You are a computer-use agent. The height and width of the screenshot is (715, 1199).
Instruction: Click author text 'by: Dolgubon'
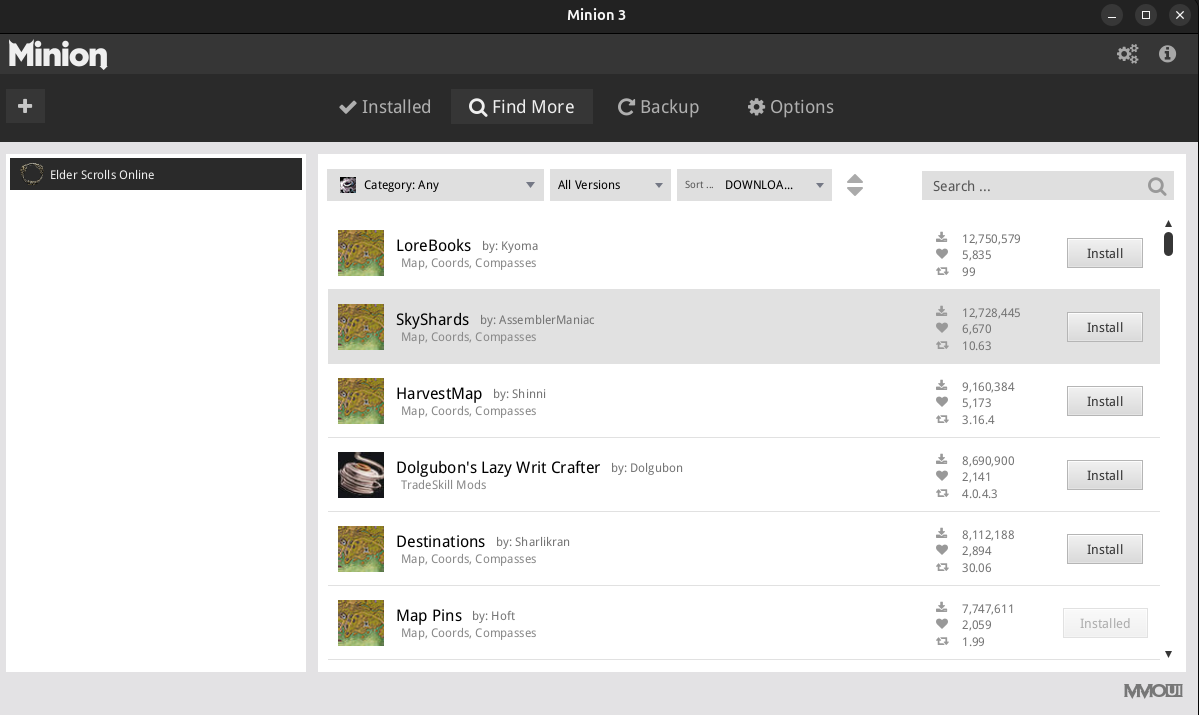pos(647,468)
